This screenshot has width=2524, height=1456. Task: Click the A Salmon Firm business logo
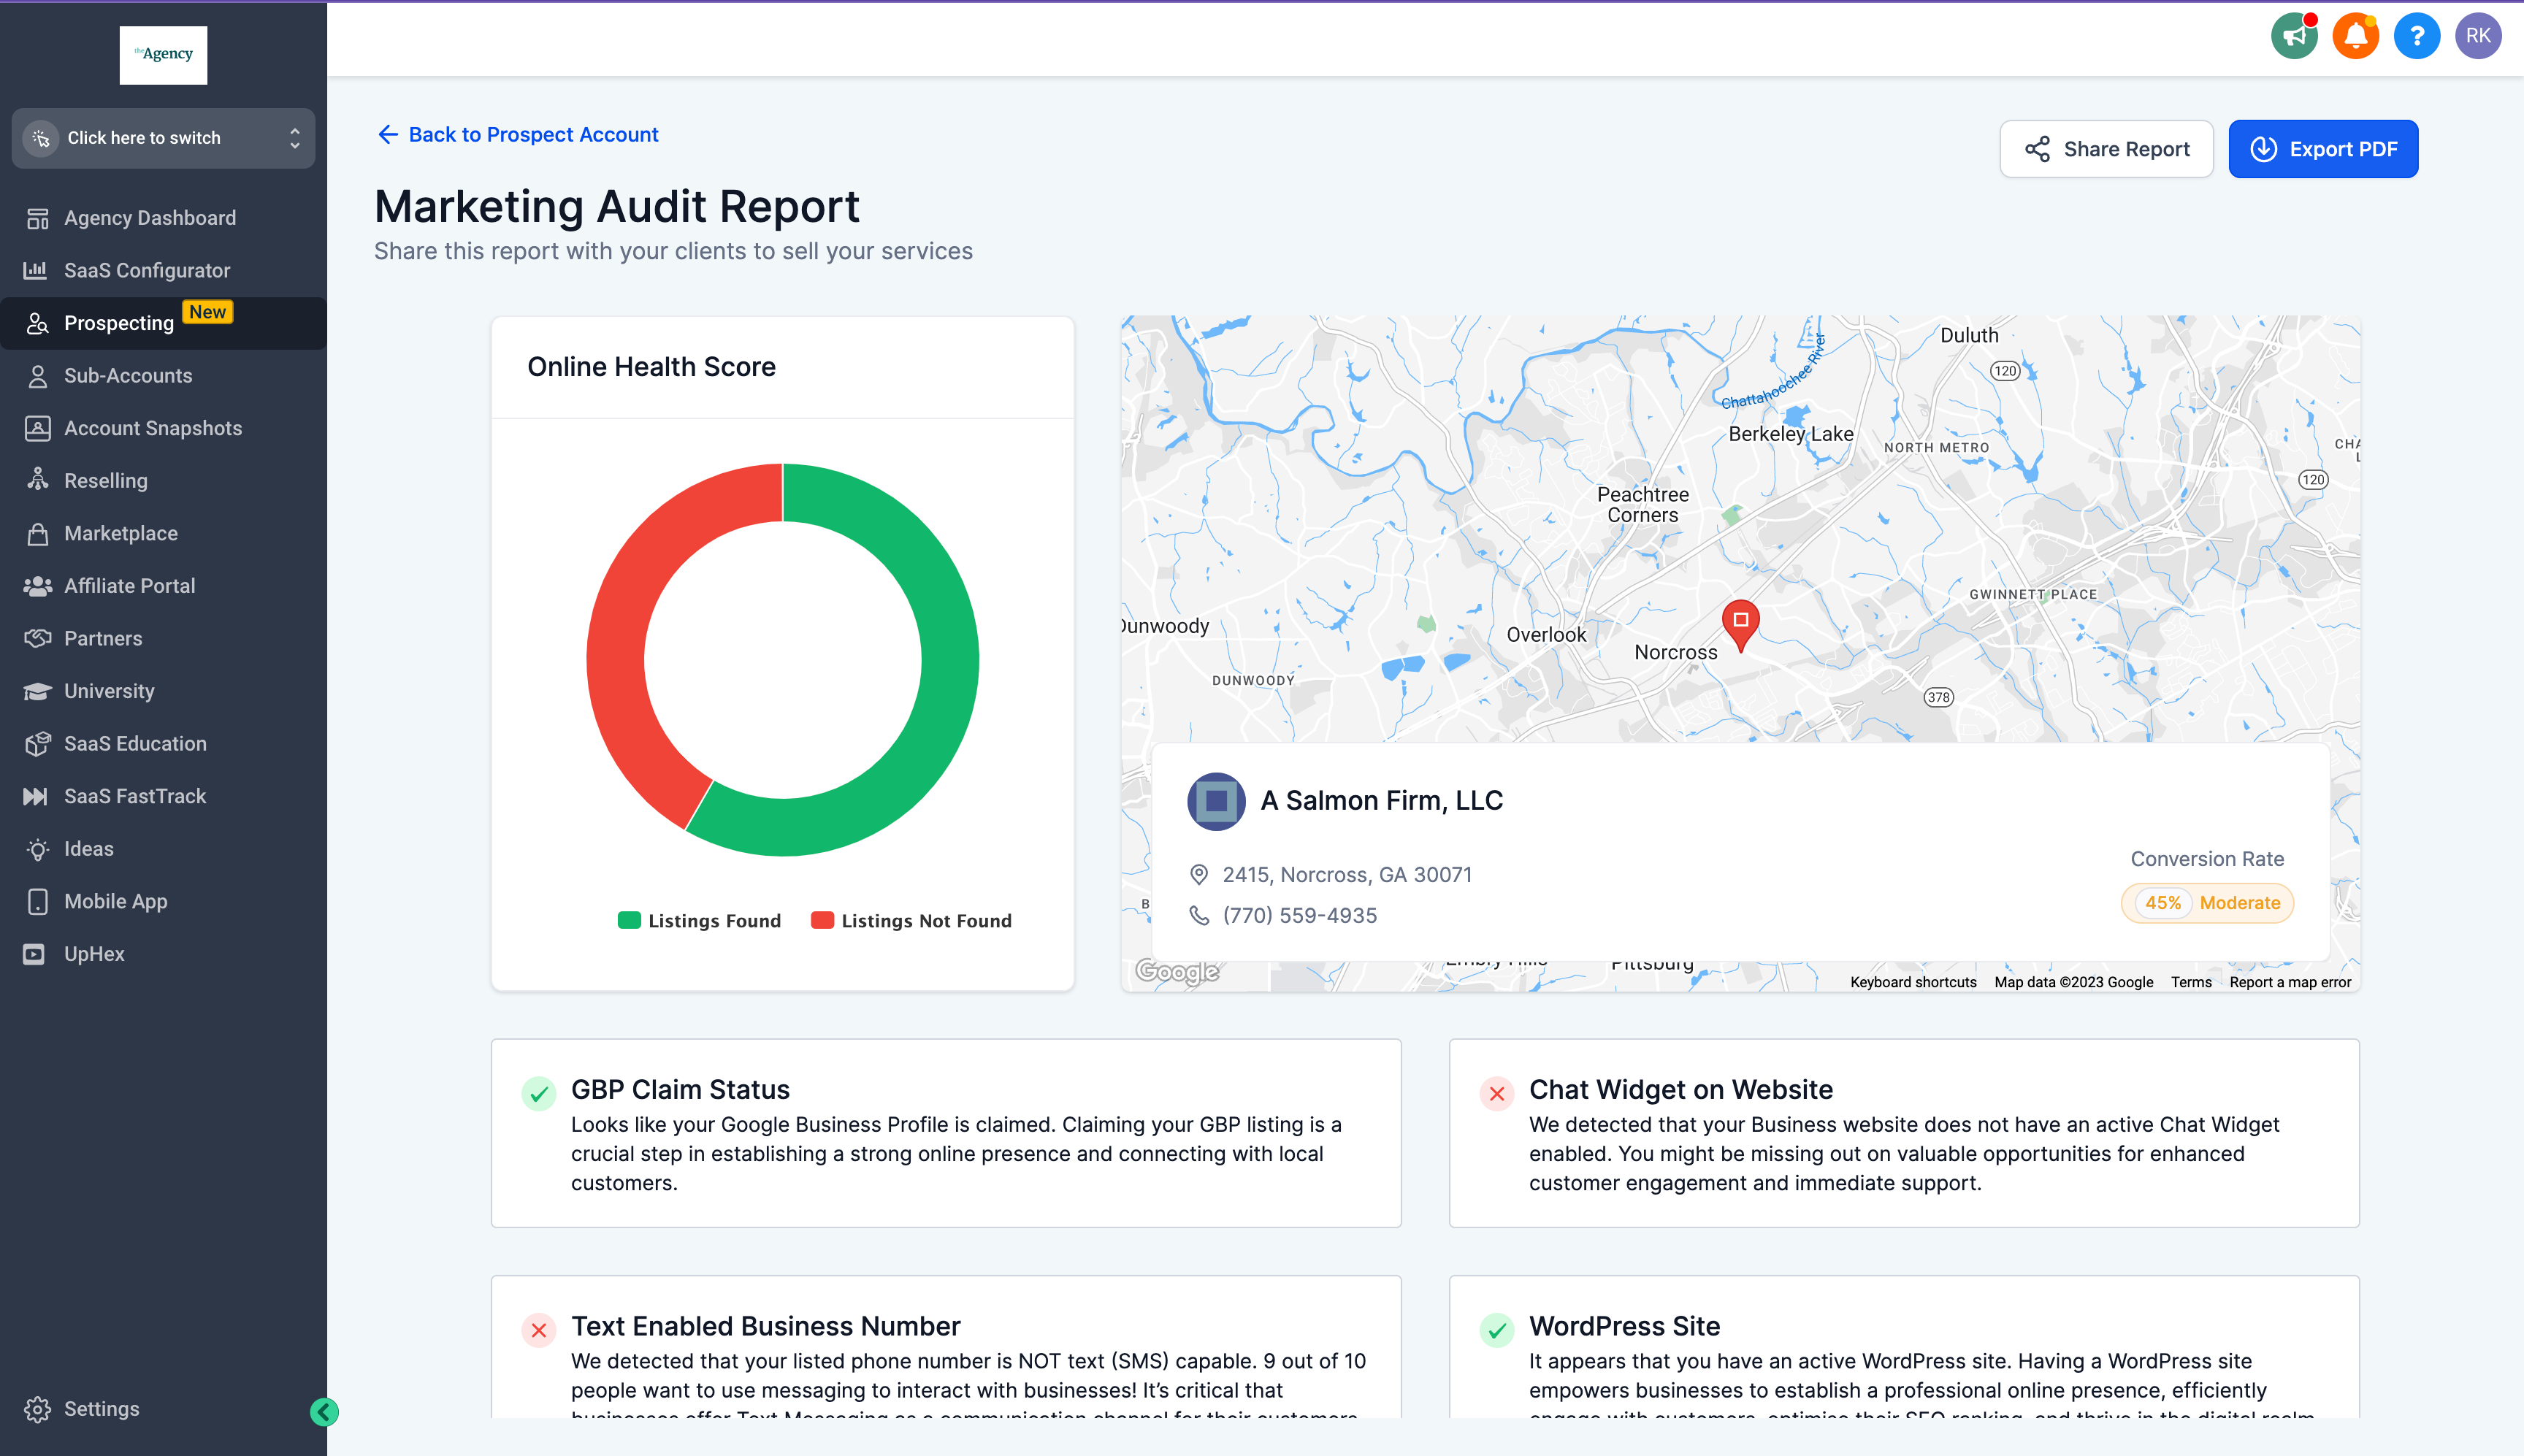click(x=1215, y=801)
